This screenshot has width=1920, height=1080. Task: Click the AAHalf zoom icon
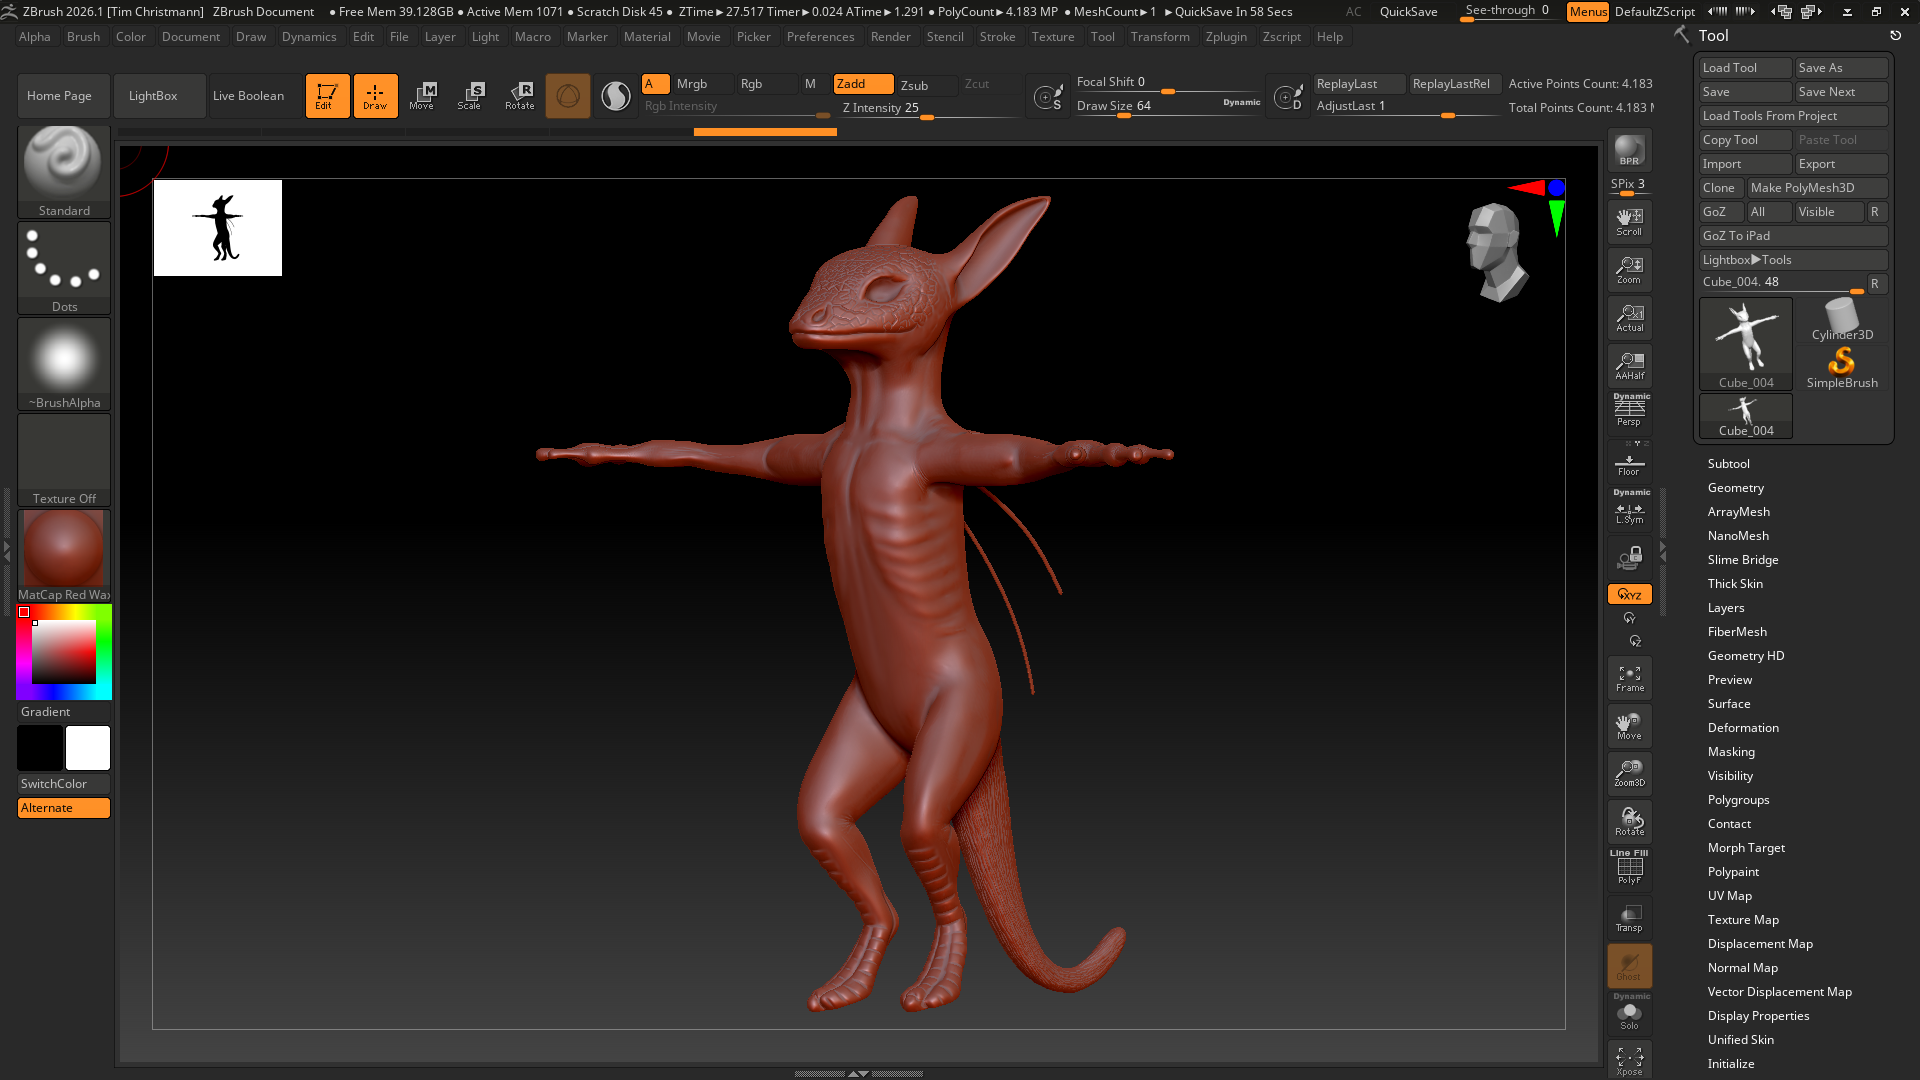[1629, 366]
